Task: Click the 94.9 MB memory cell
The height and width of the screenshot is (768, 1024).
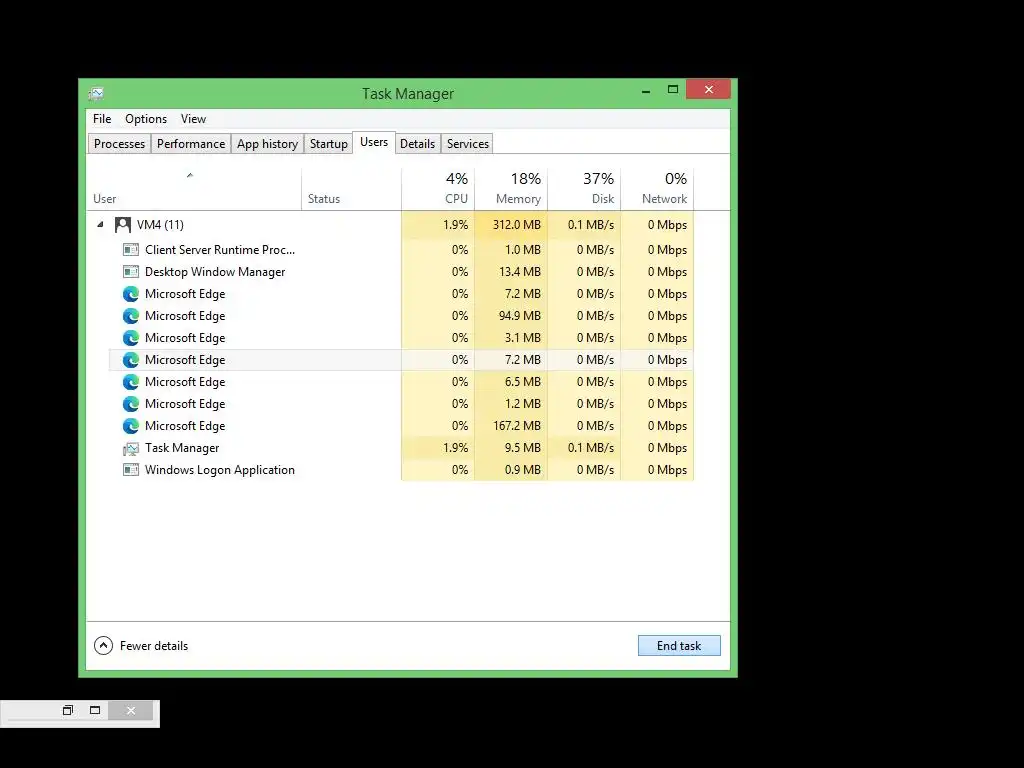Action: 511,316
